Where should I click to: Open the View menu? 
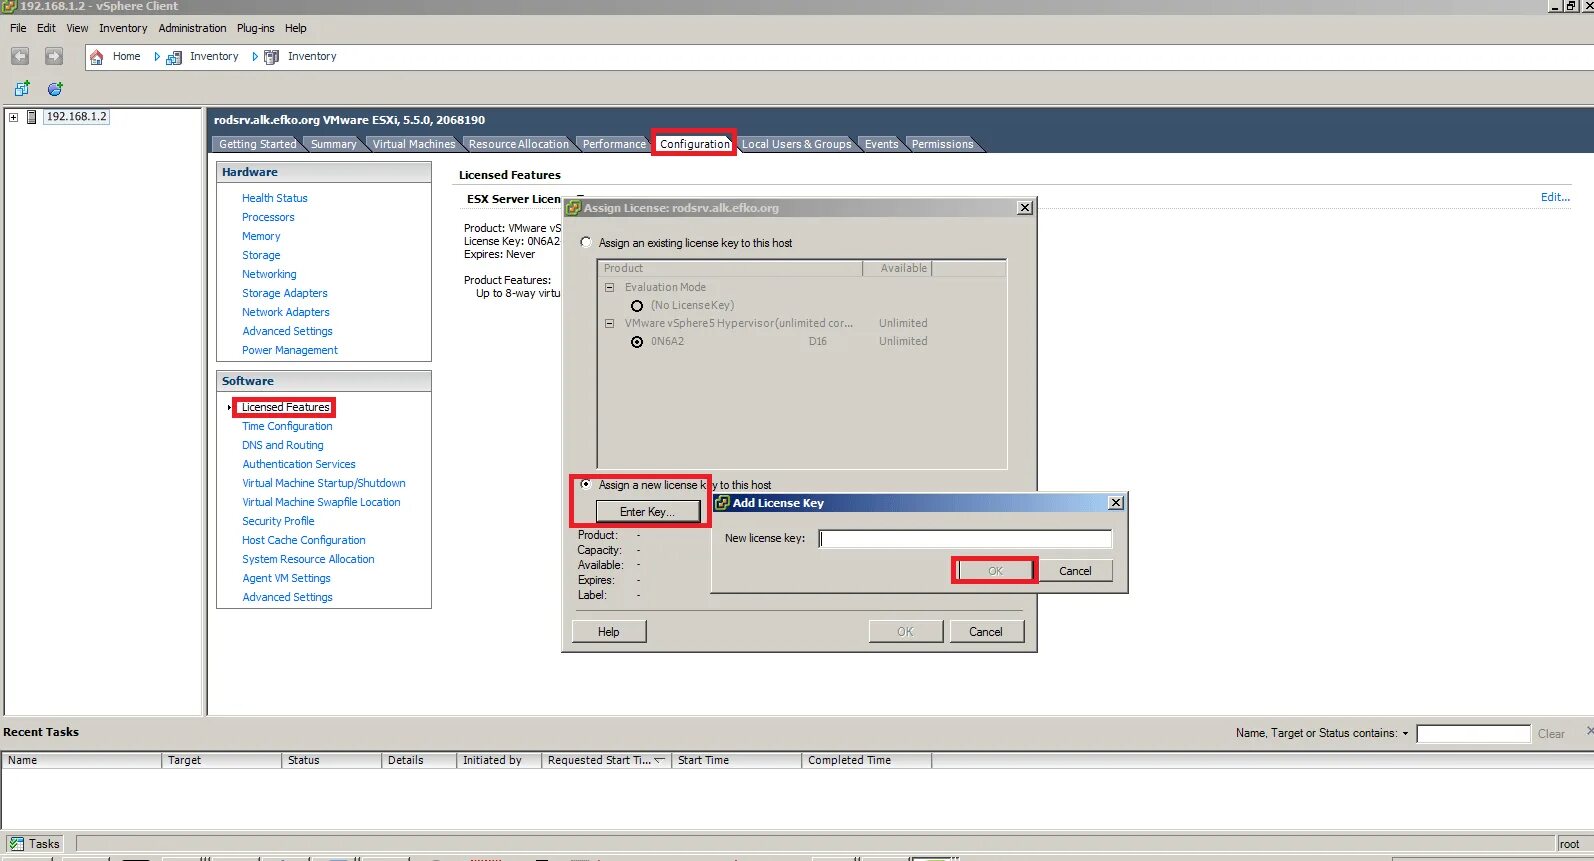point(77,28)
